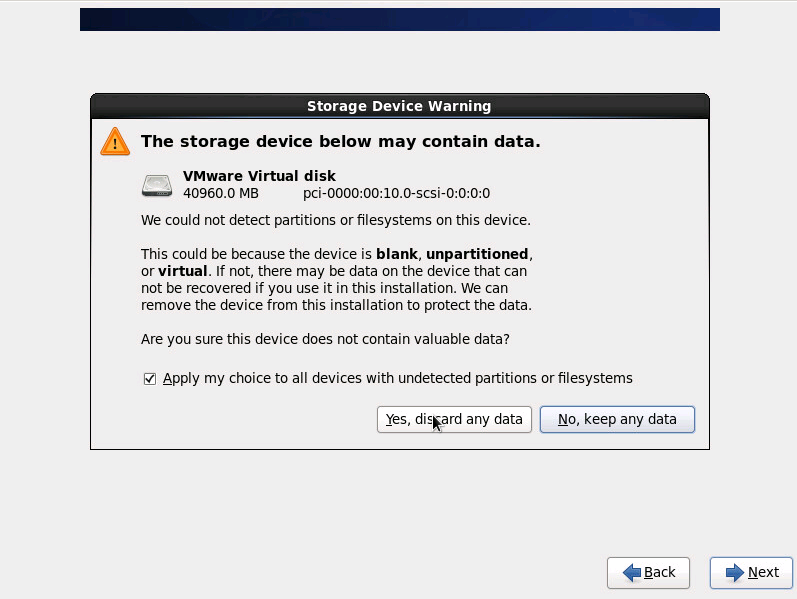Click the dark blue installer banner
797x599 pixels.
(399, 19)
